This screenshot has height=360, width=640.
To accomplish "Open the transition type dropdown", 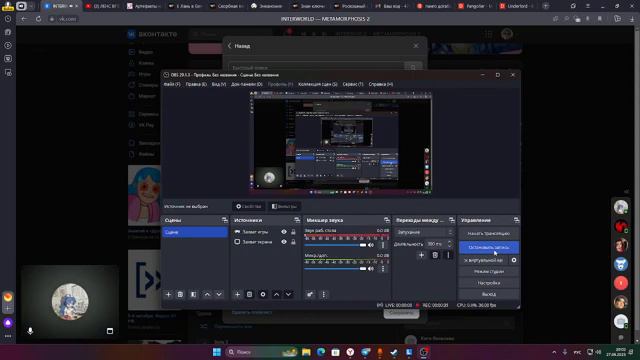I will [x=424, y=232].
